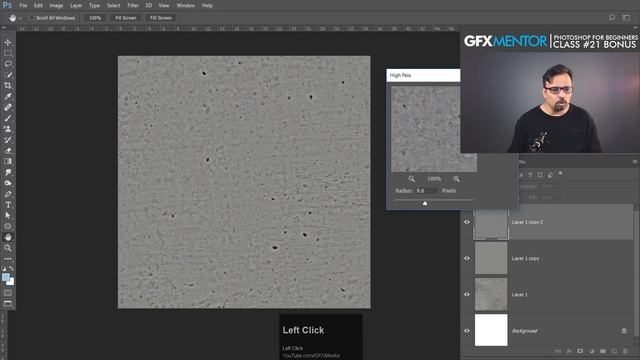This screenshot has width=640, height=360.
Task: Swap foreground and background colors
Action: click(11, 269)
